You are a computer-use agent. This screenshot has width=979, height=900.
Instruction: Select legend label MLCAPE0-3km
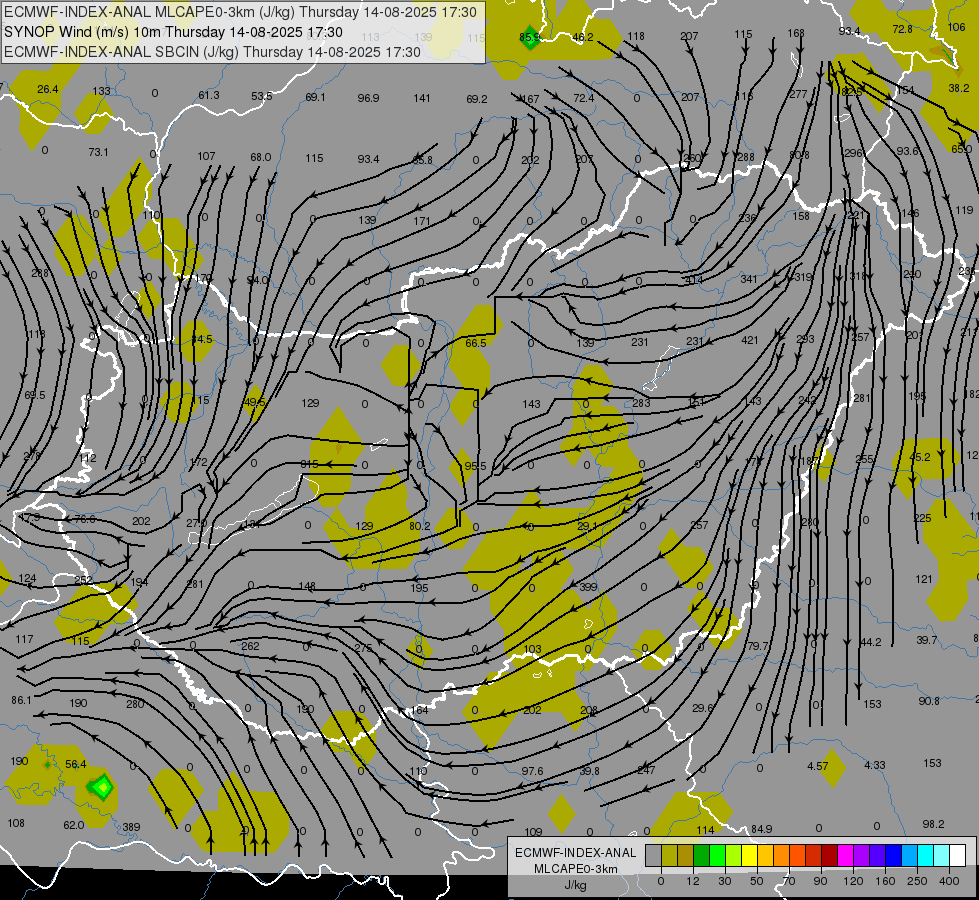(575, 869)
